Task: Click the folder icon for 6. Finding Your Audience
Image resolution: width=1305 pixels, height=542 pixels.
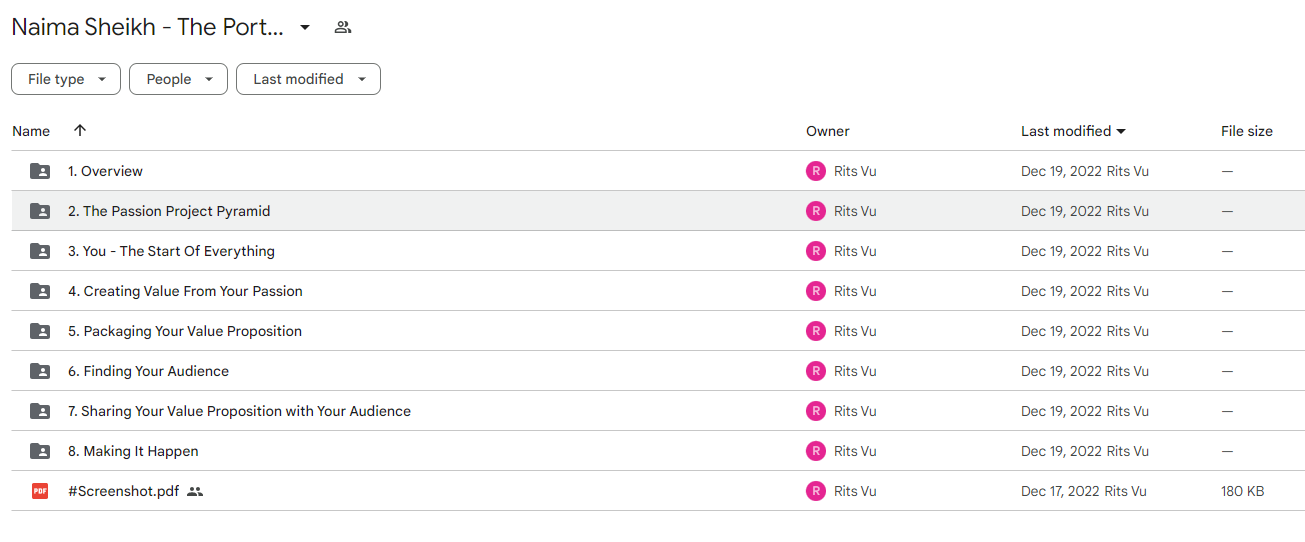Action: [x=40, y=371]
